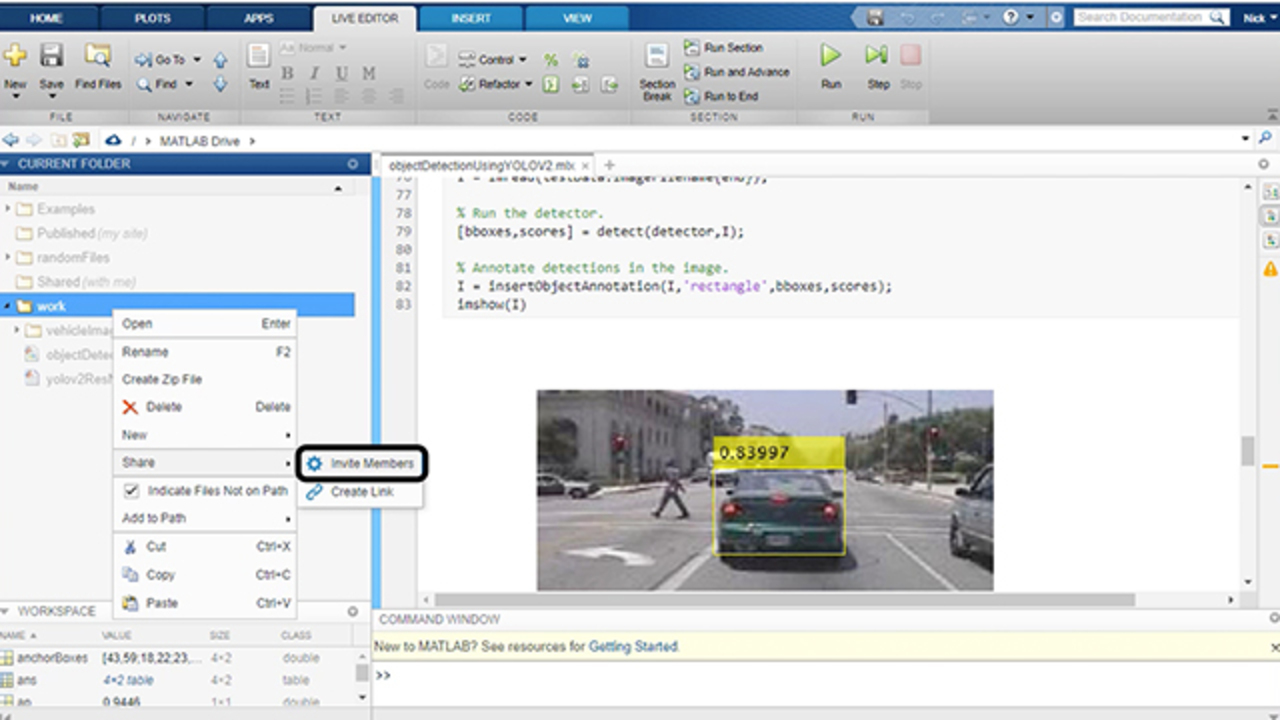Select Create Zip File from context menu
Image resolution: width=1280 pixels, height=720 pixels.
[x=162, y=379]
